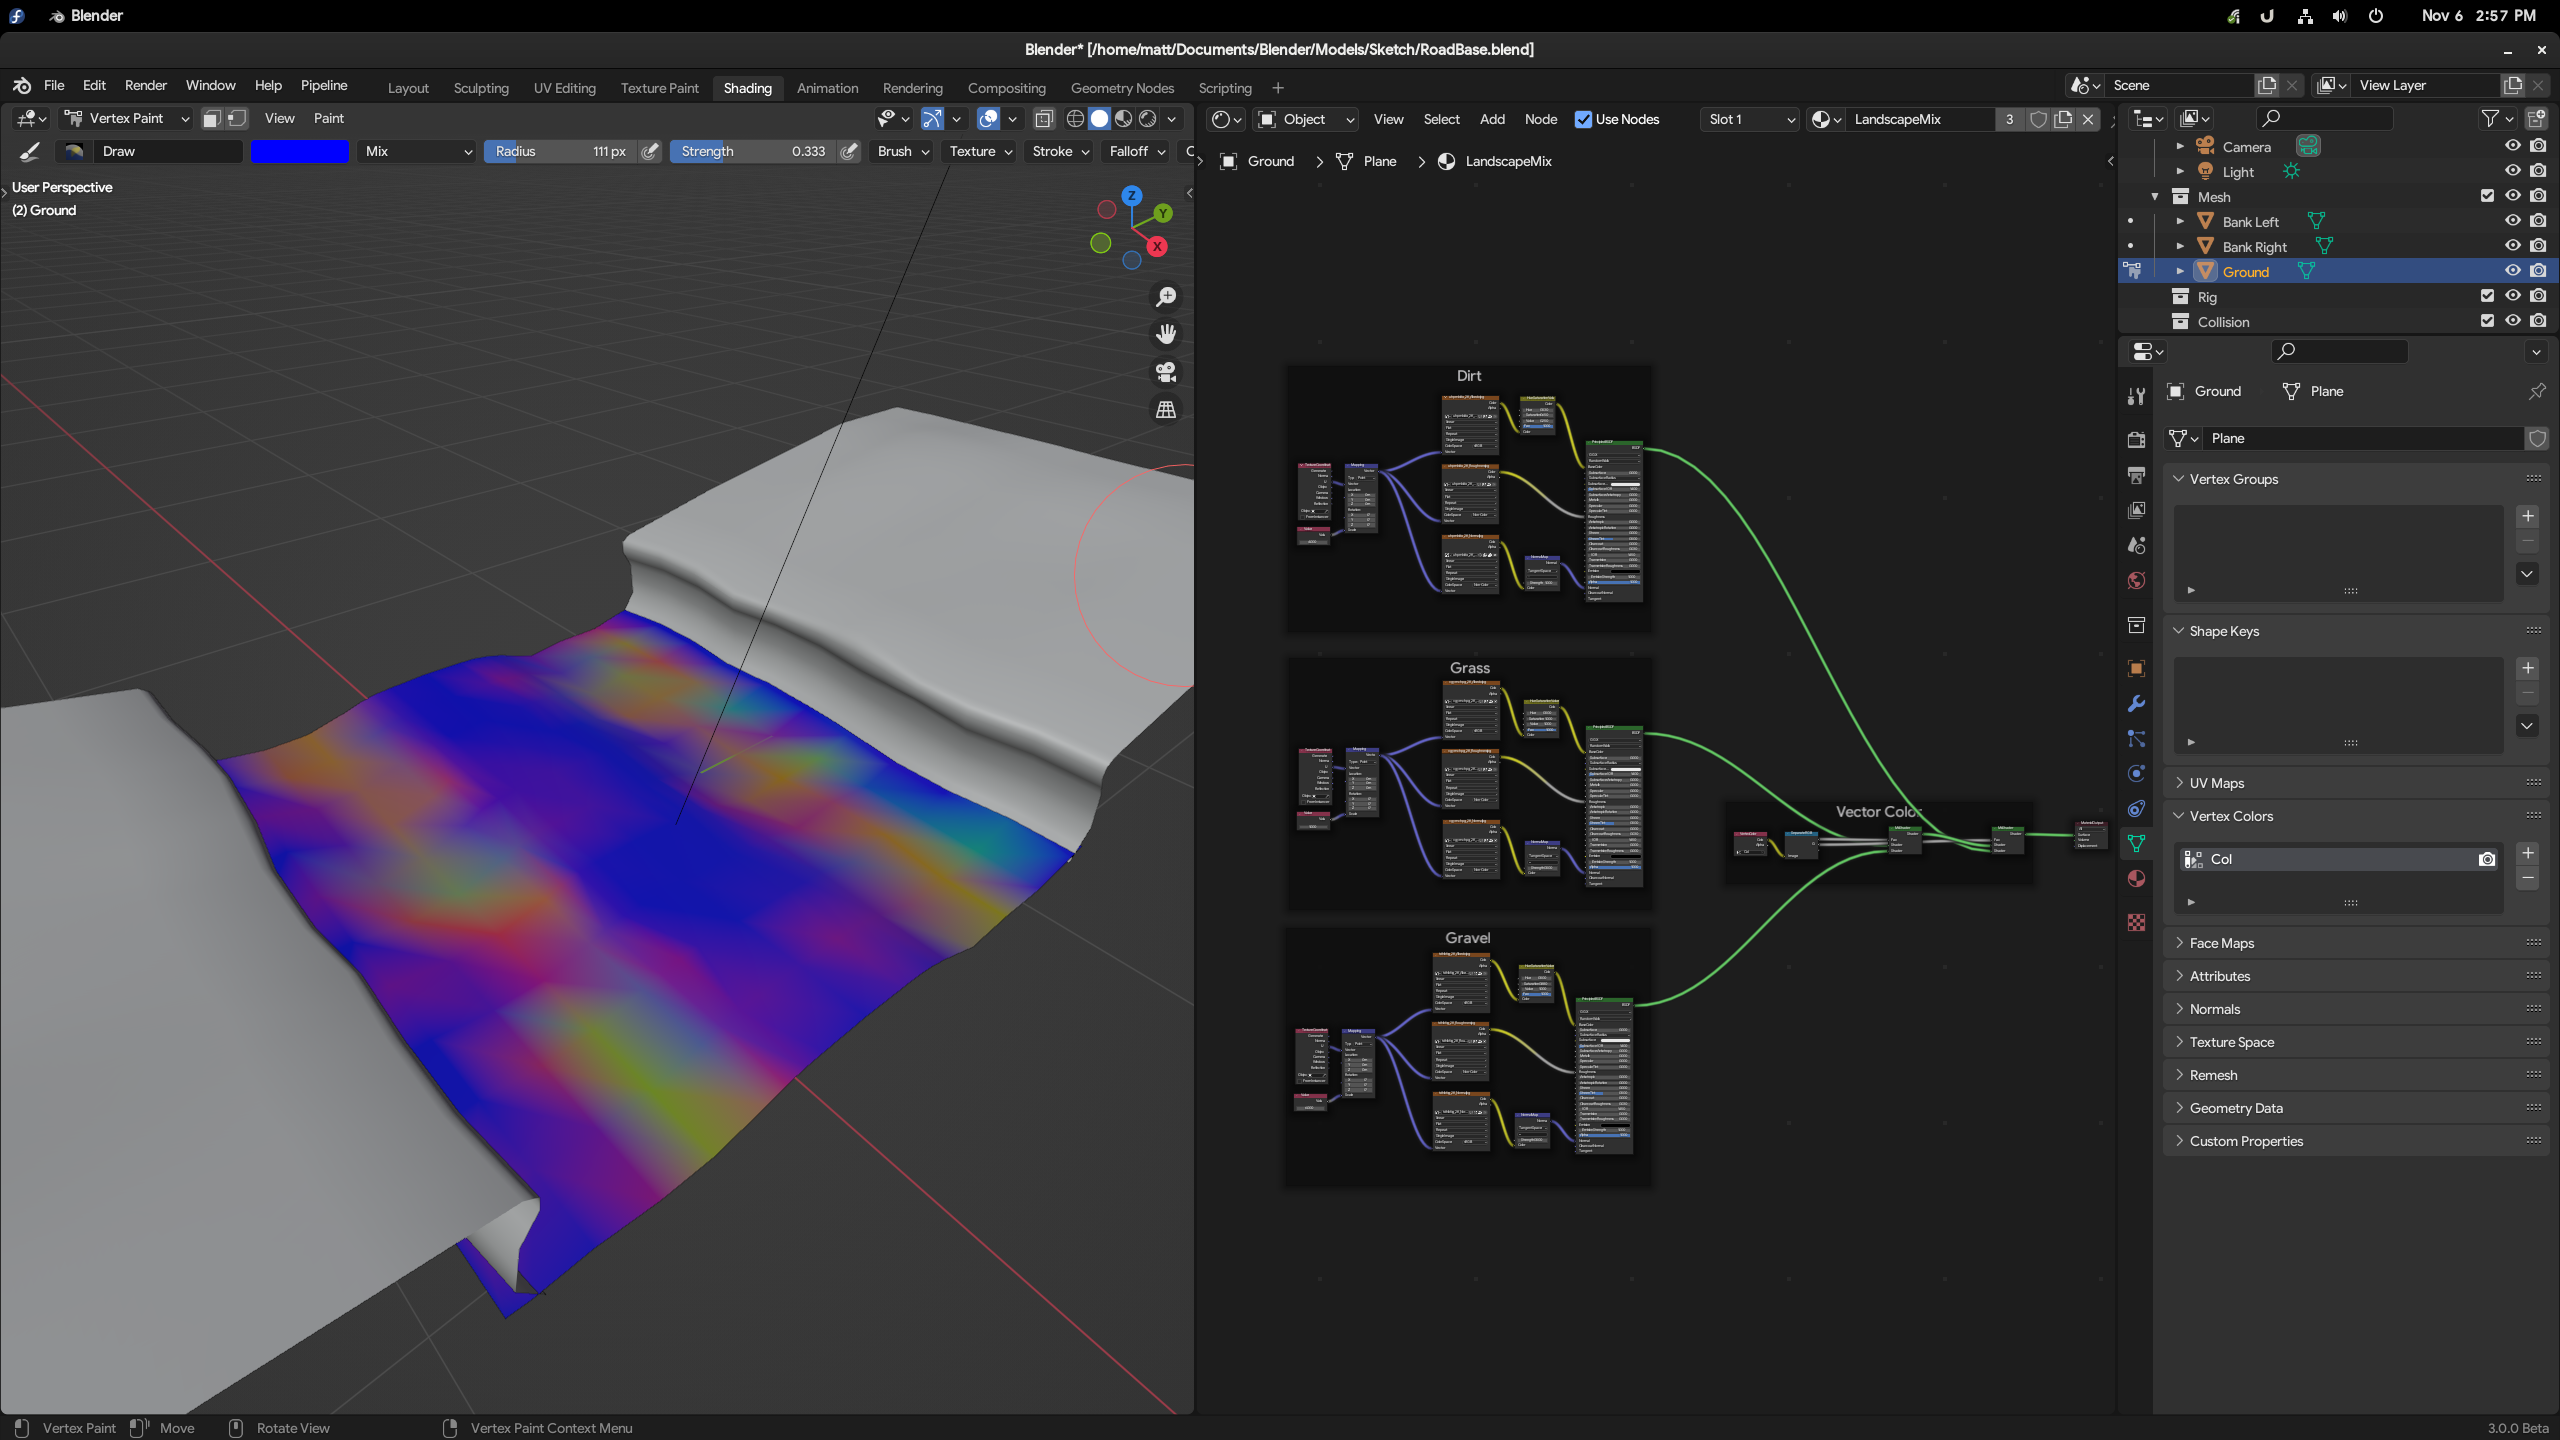Viewport: 2560px width, 1440px height.
Task: Switch to the Texture Paint workspace tab
Action: coord(659,88)
